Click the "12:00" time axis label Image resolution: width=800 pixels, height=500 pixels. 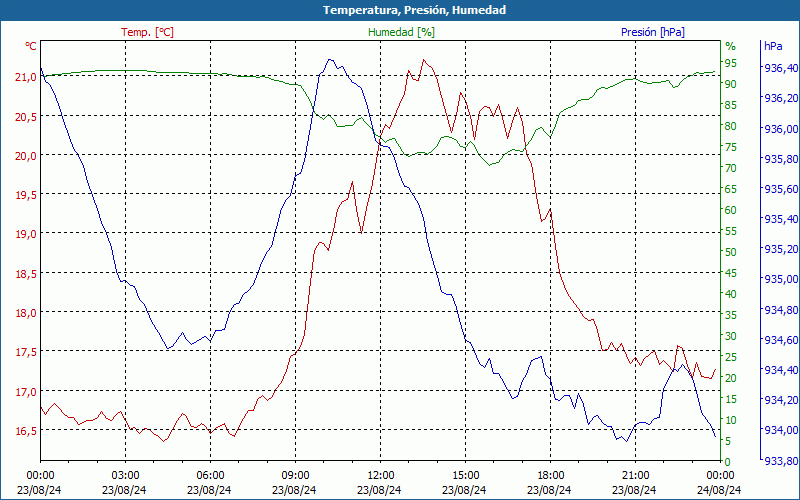tap(380, 476)
